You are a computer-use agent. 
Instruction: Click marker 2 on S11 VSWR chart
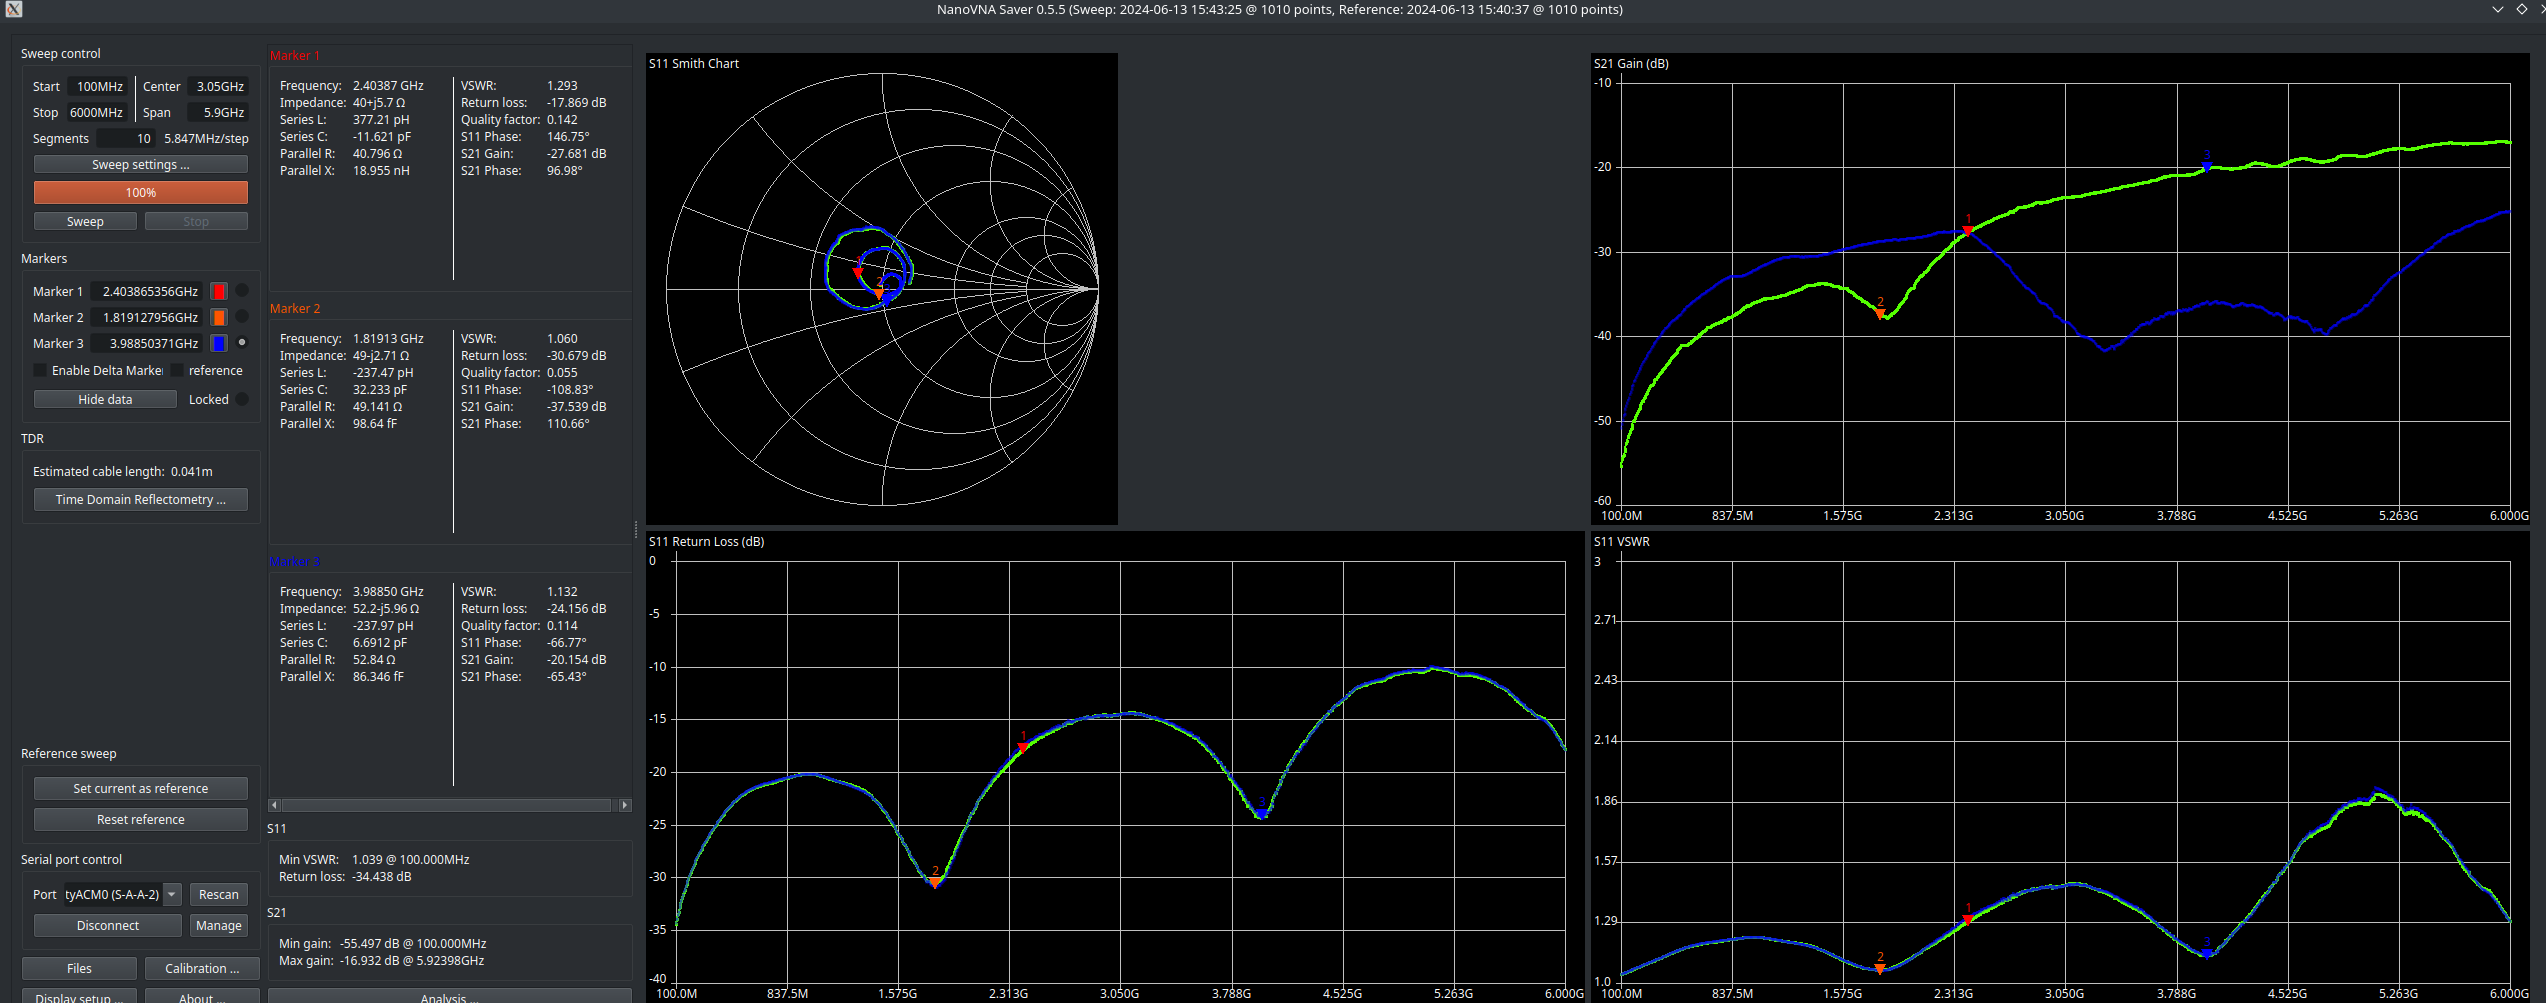point(1880,968)
